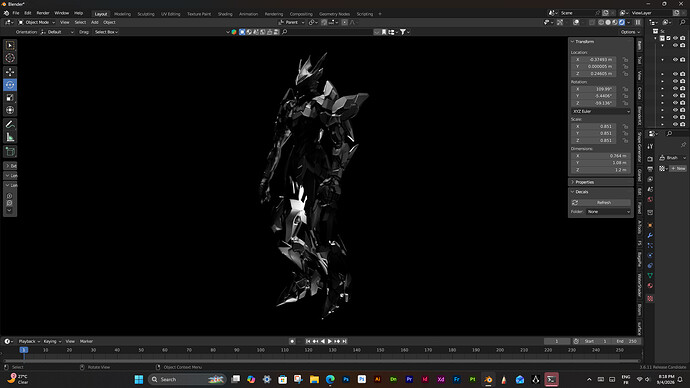Open the Decals Folder None dropdown
The width and height of the screenshot is (690, 388).
click(x=609, y=212)
